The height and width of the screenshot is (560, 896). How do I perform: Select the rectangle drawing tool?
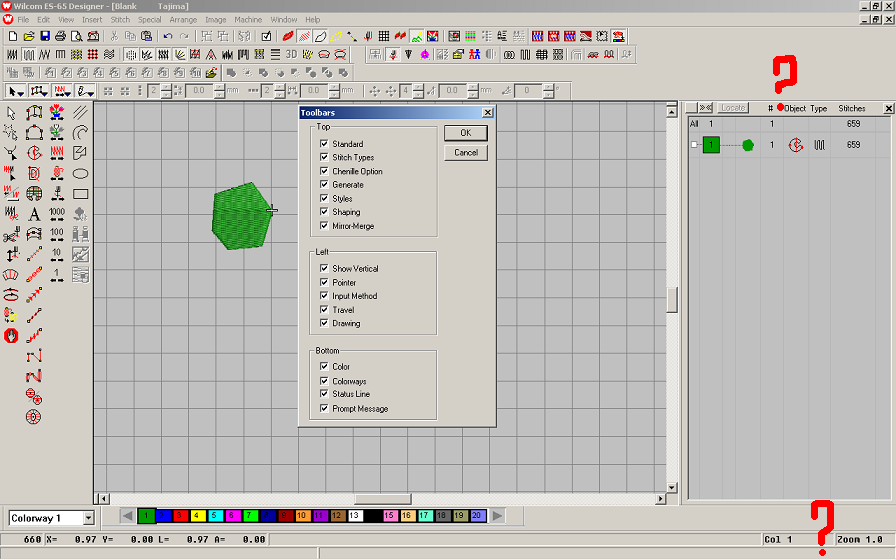pos(80,194)
